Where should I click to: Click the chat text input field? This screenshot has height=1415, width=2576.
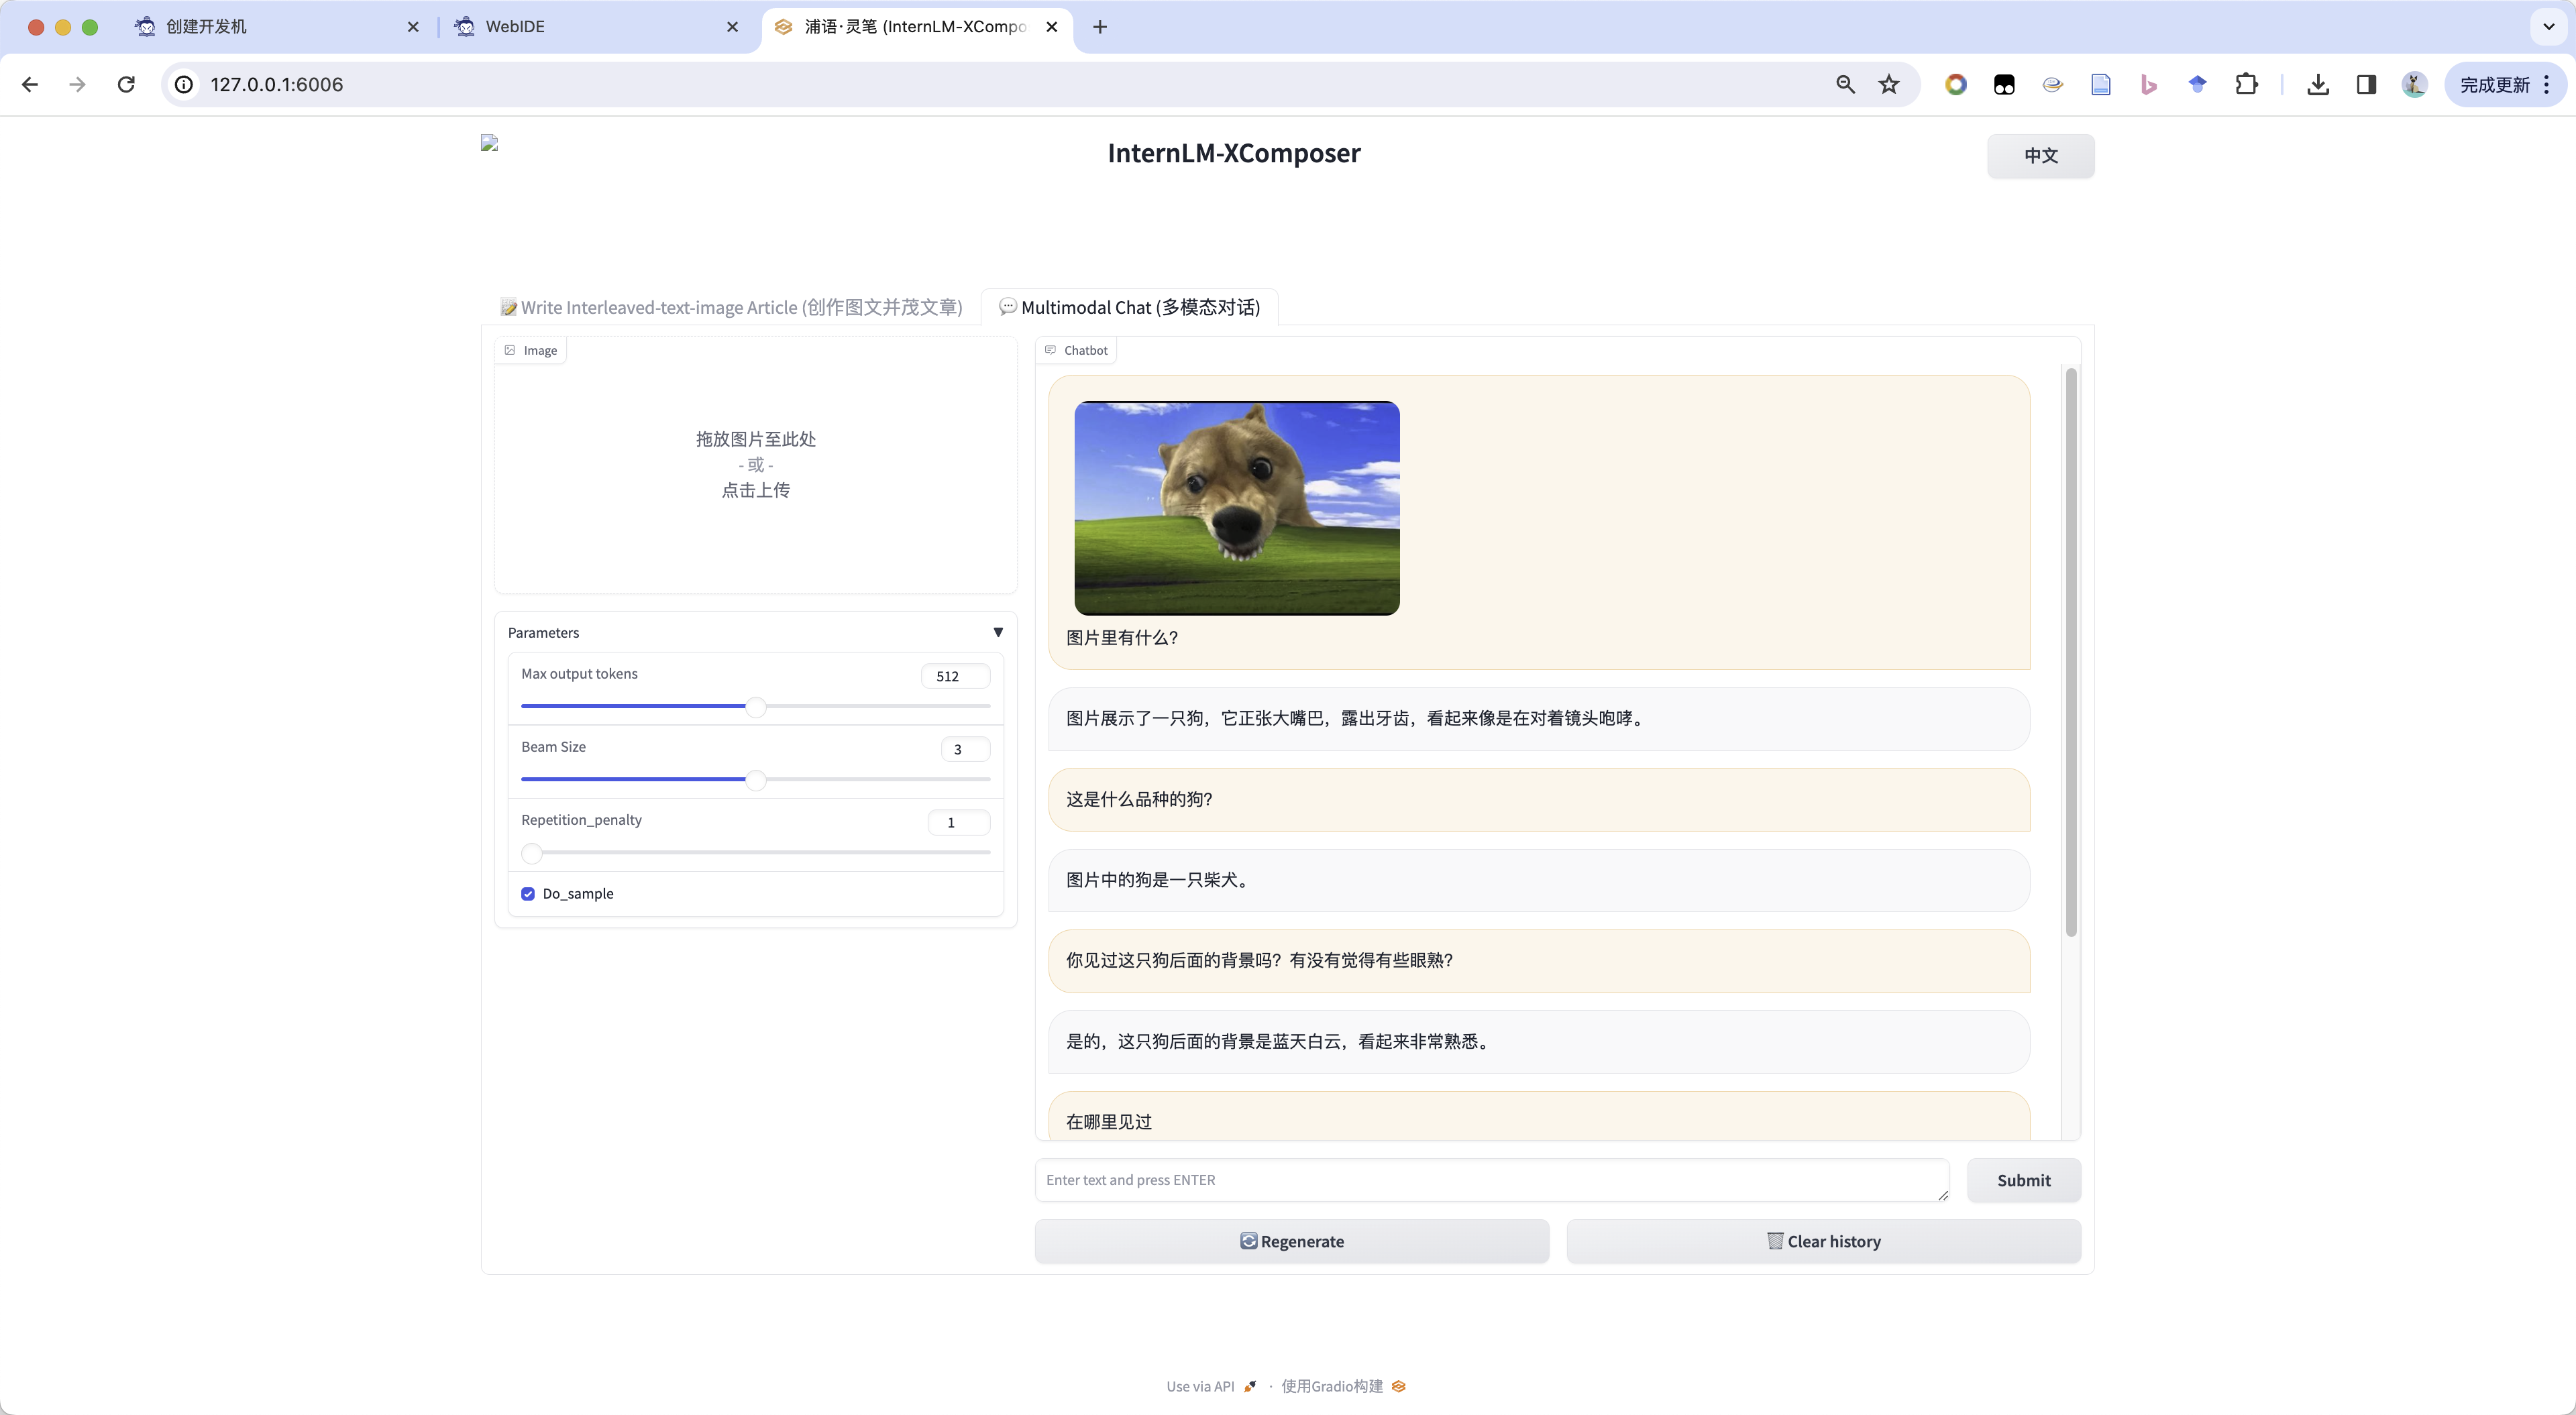1490,1180
